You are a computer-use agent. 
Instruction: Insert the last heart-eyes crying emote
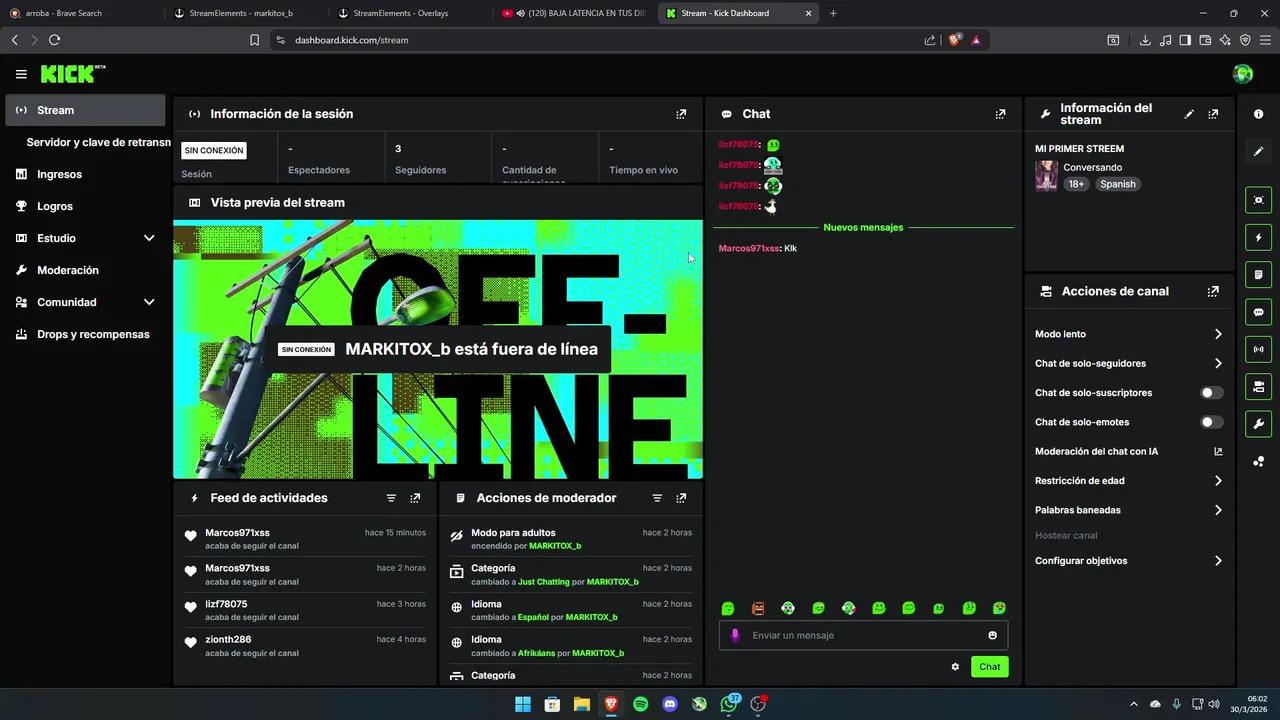[x=999, y=608]
